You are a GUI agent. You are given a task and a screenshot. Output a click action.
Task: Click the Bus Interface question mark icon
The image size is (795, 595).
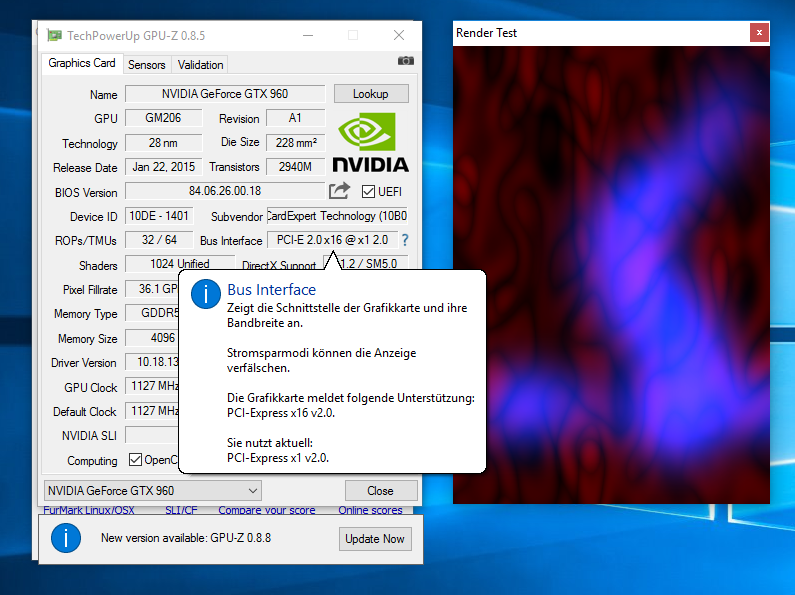[x=405, y=240]
